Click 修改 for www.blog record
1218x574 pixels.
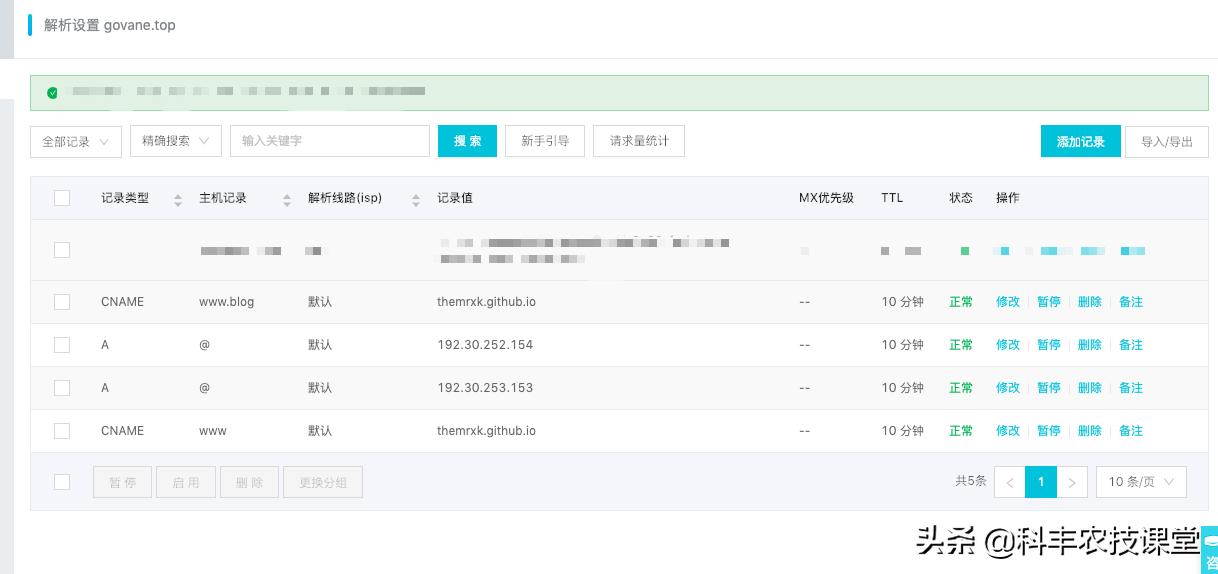point(1008,302)
